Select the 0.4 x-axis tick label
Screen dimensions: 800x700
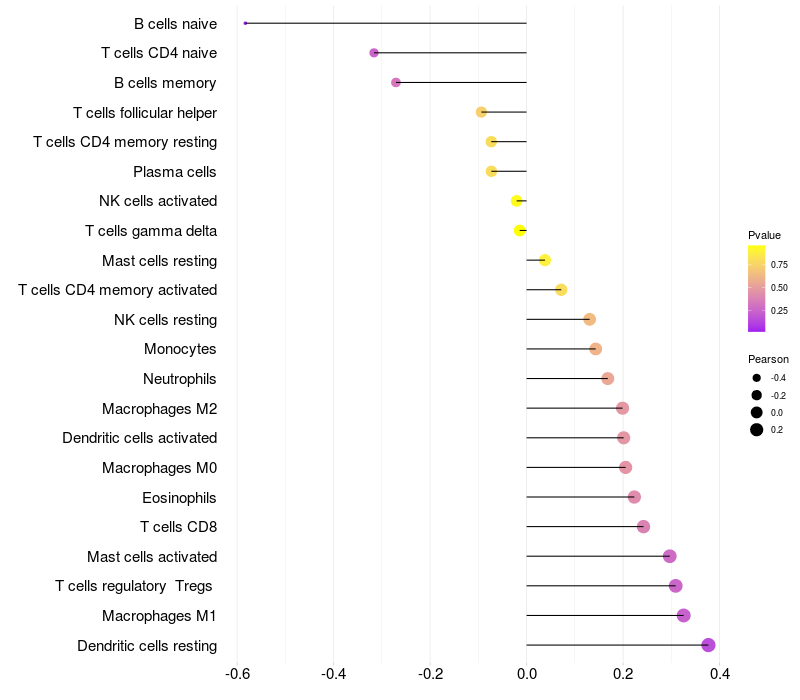coord(719,674)
